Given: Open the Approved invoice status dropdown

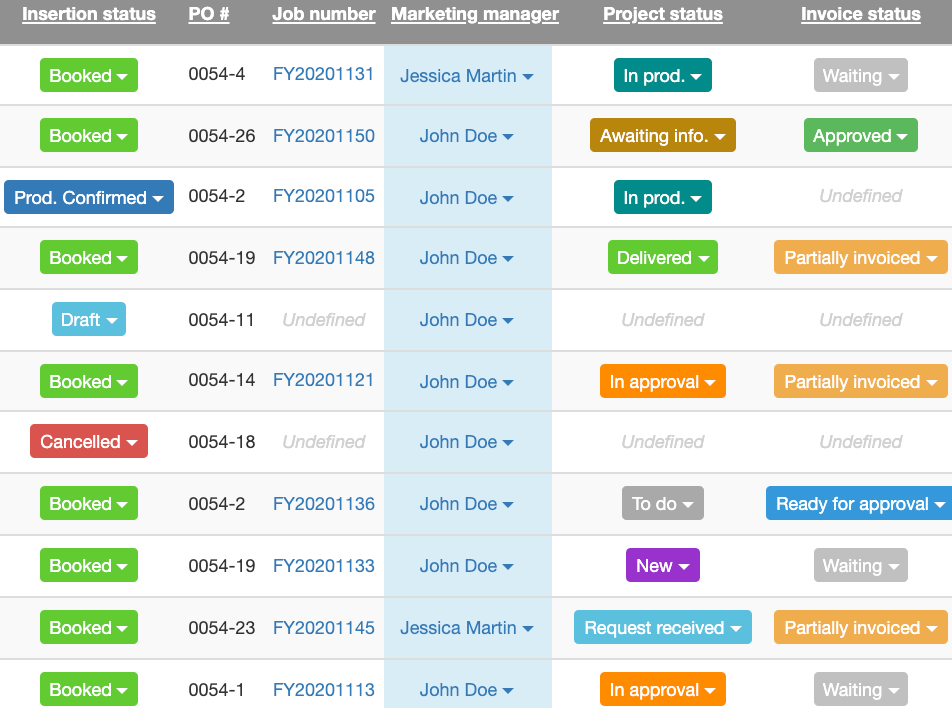Looking at the screenshot, I should pos(860,135).
